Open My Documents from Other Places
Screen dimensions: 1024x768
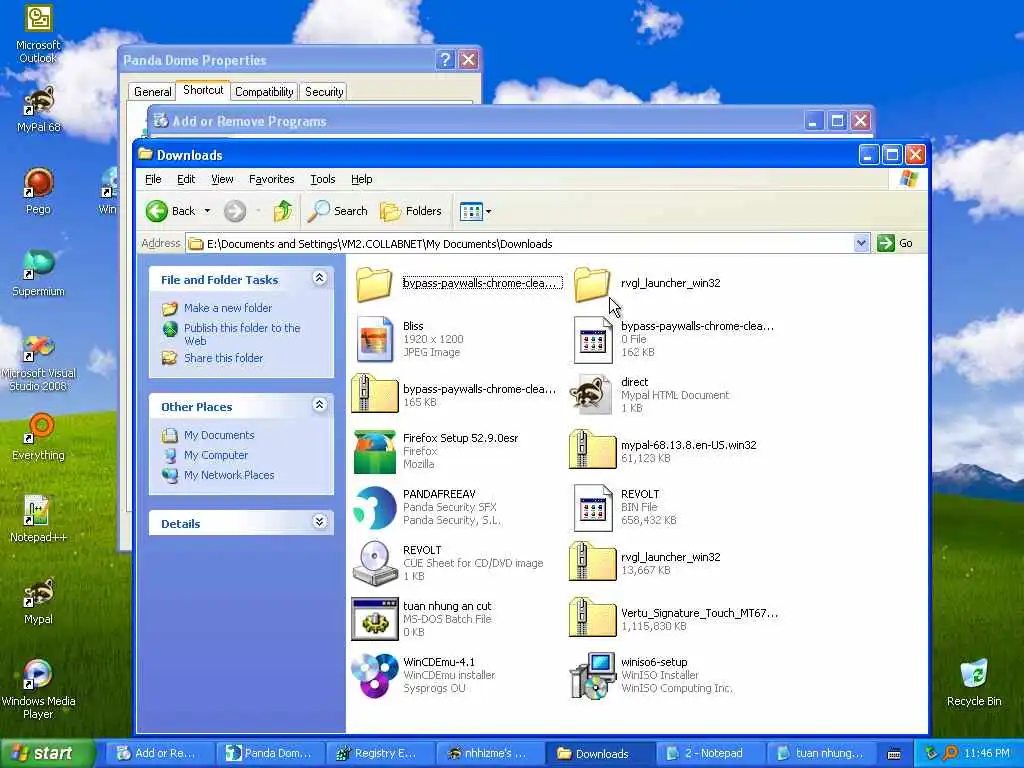(x=219, y=435)
